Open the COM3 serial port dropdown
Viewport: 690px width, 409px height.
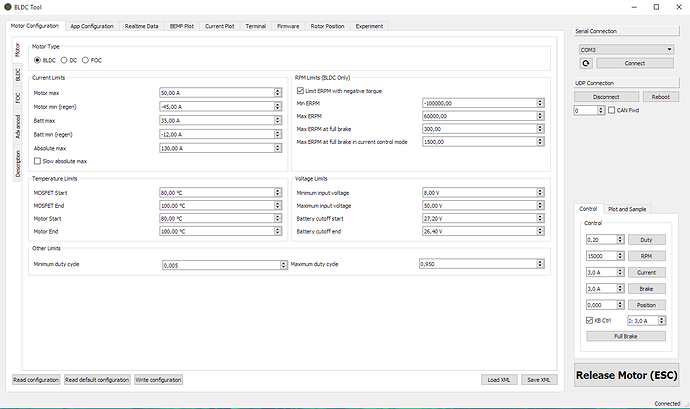[624, 48]
